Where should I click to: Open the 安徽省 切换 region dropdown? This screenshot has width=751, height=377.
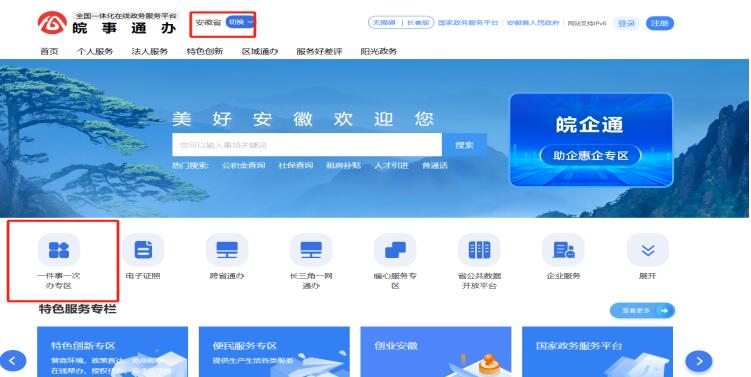240,22
